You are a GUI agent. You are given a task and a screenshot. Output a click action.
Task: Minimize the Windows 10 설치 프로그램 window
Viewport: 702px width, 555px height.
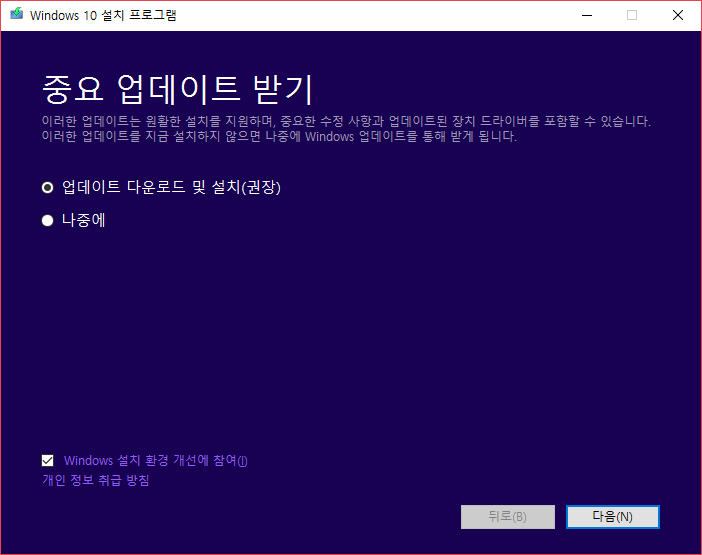tap(587, 15)
